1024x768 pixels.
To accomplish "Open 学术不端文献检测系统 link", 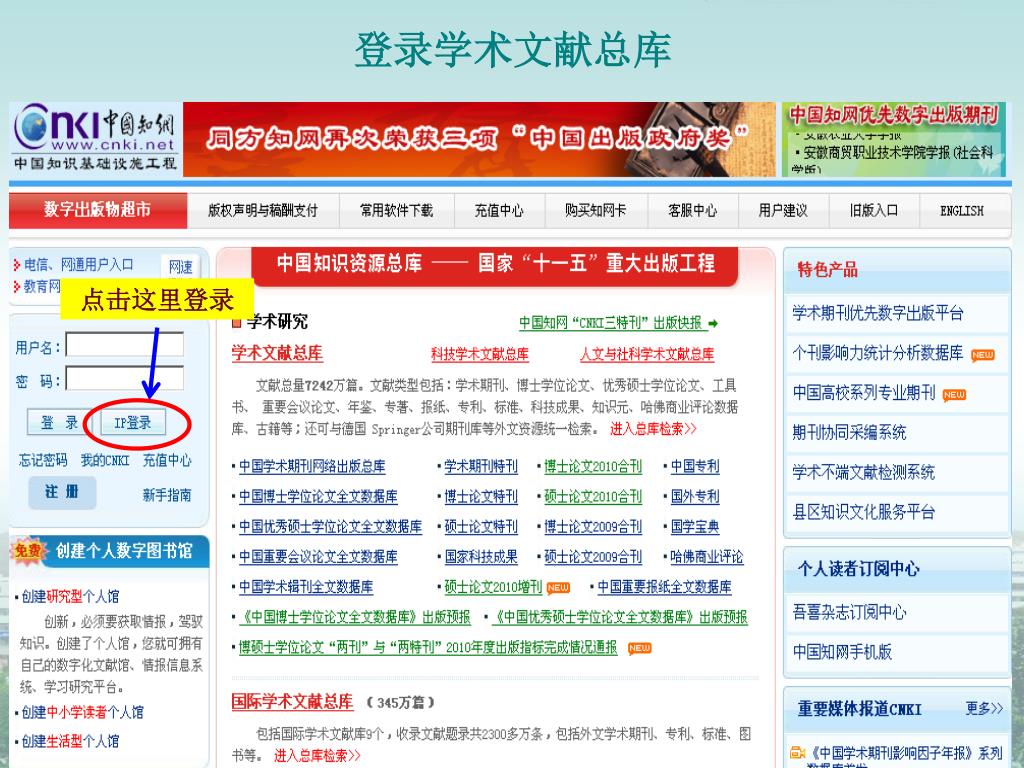I will (x=863, y=472).
